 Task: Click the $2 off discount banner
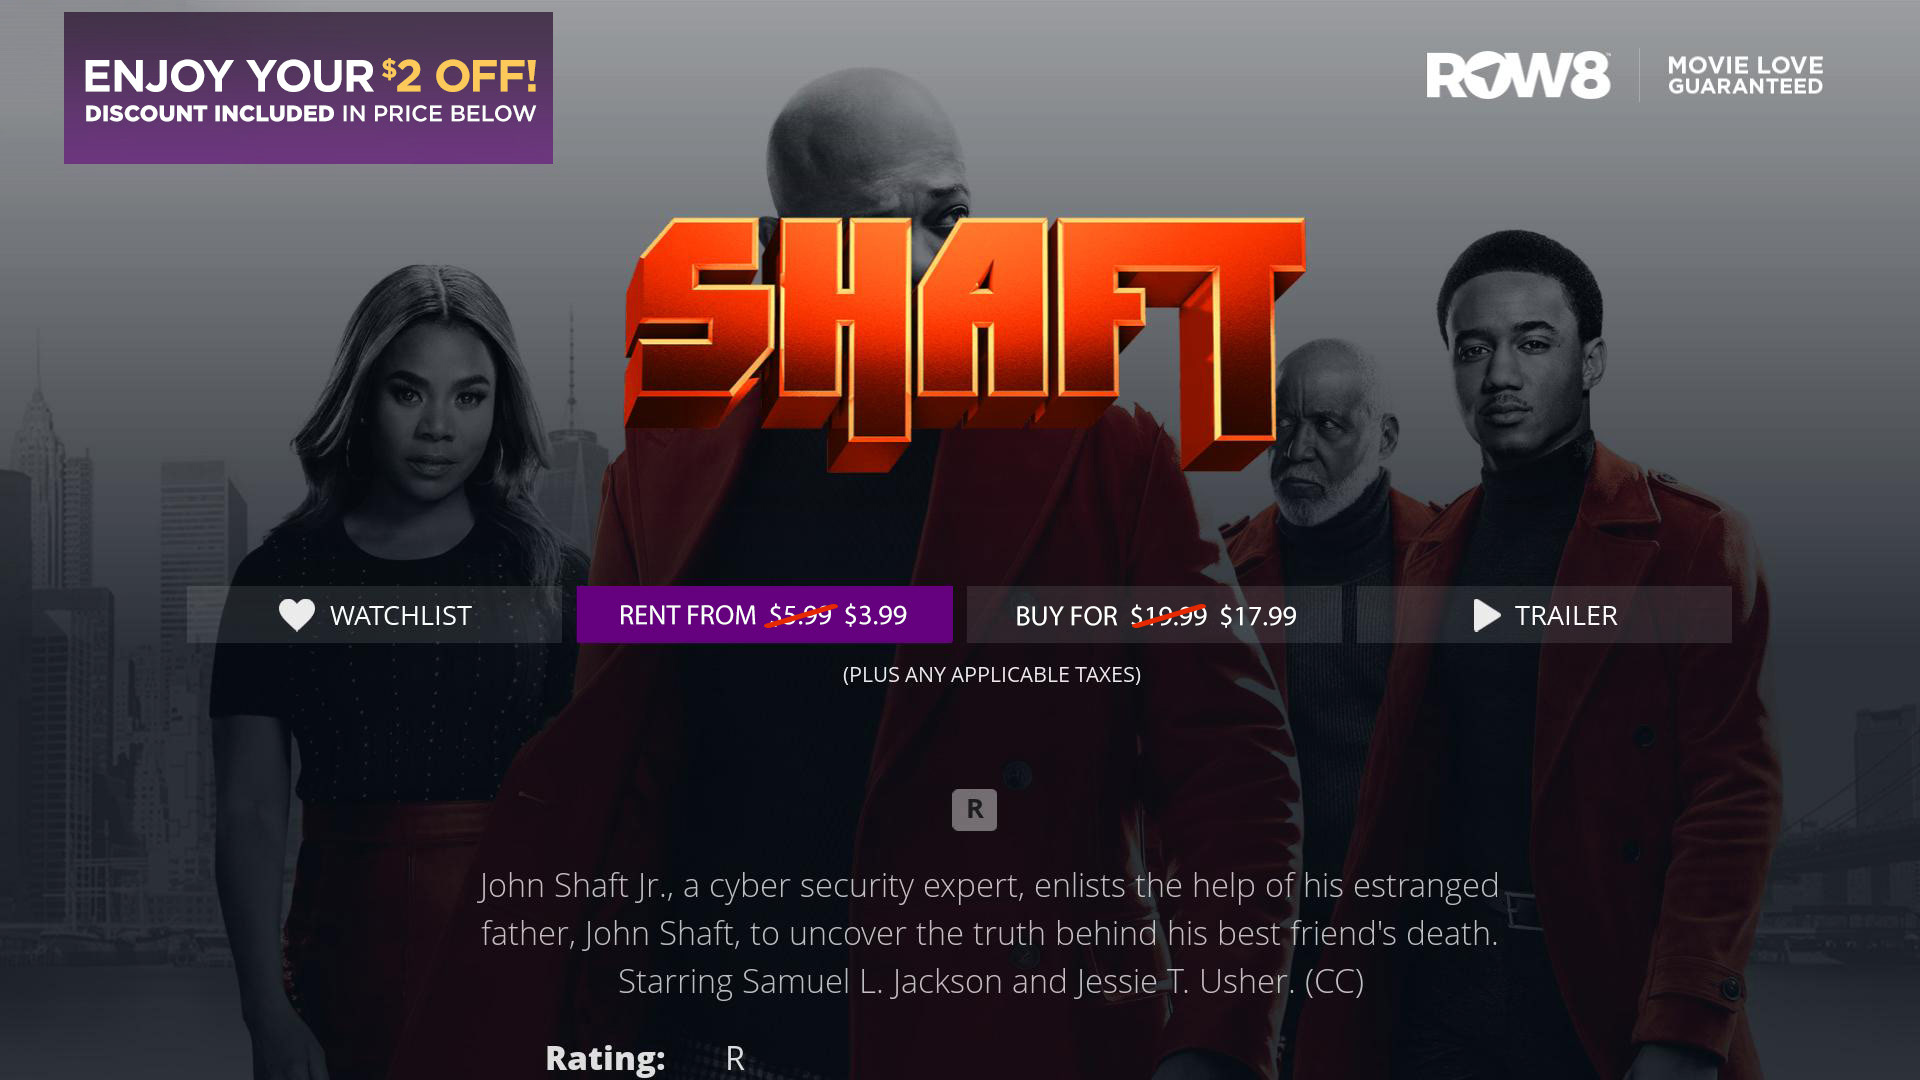(308, 88)
